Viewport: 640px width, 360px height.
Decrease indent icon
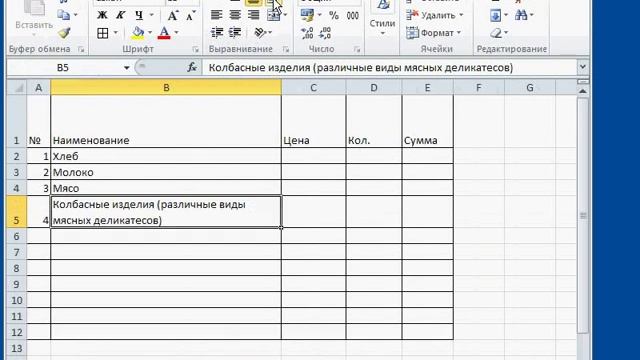pyautogui.click(x=217, y=33)
